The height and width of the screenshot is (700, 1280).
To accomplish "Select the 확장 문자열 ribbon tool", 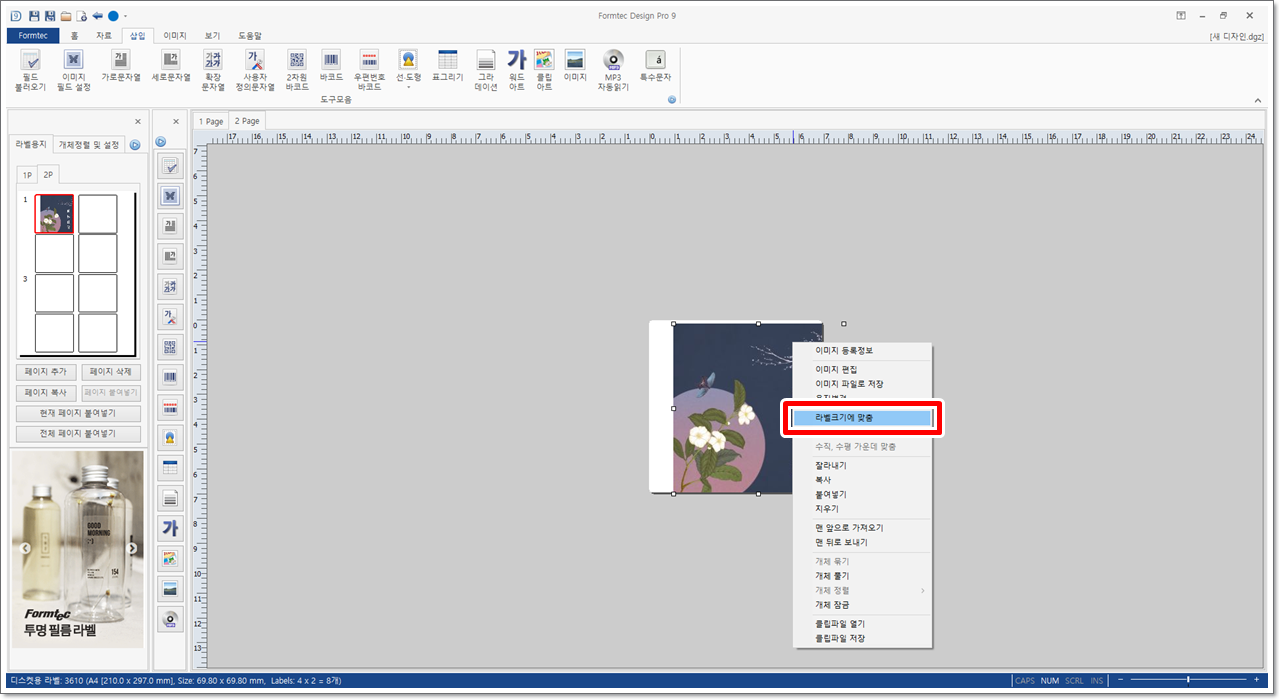I will [213, 70].
